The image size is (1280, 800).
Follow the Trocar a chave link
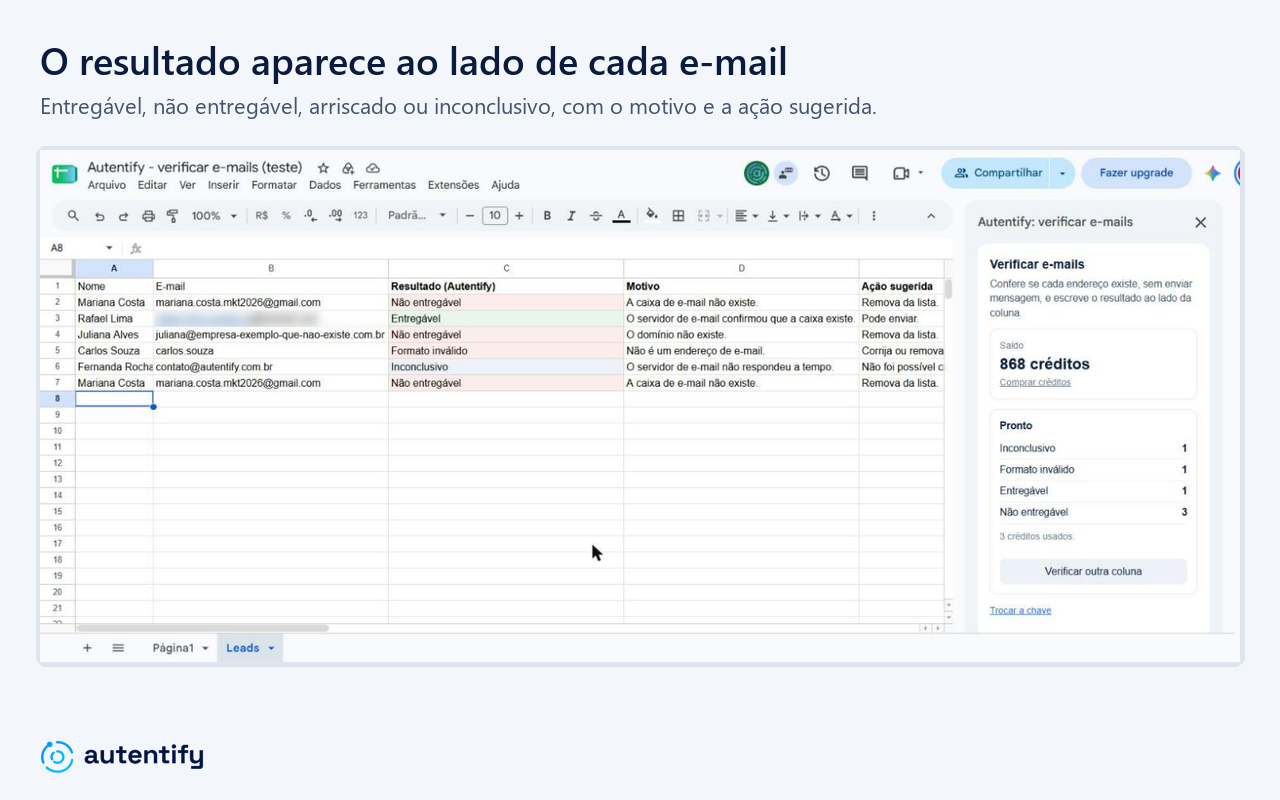click(x=1020, y=610)
